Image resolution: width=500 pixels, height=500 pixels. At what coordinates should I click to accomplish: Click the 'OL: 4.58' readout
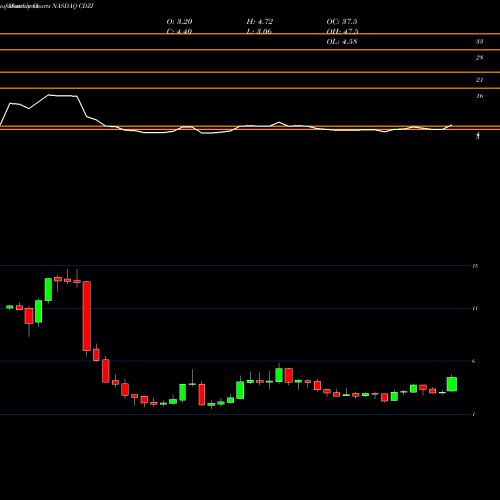[x=342, y=42]
